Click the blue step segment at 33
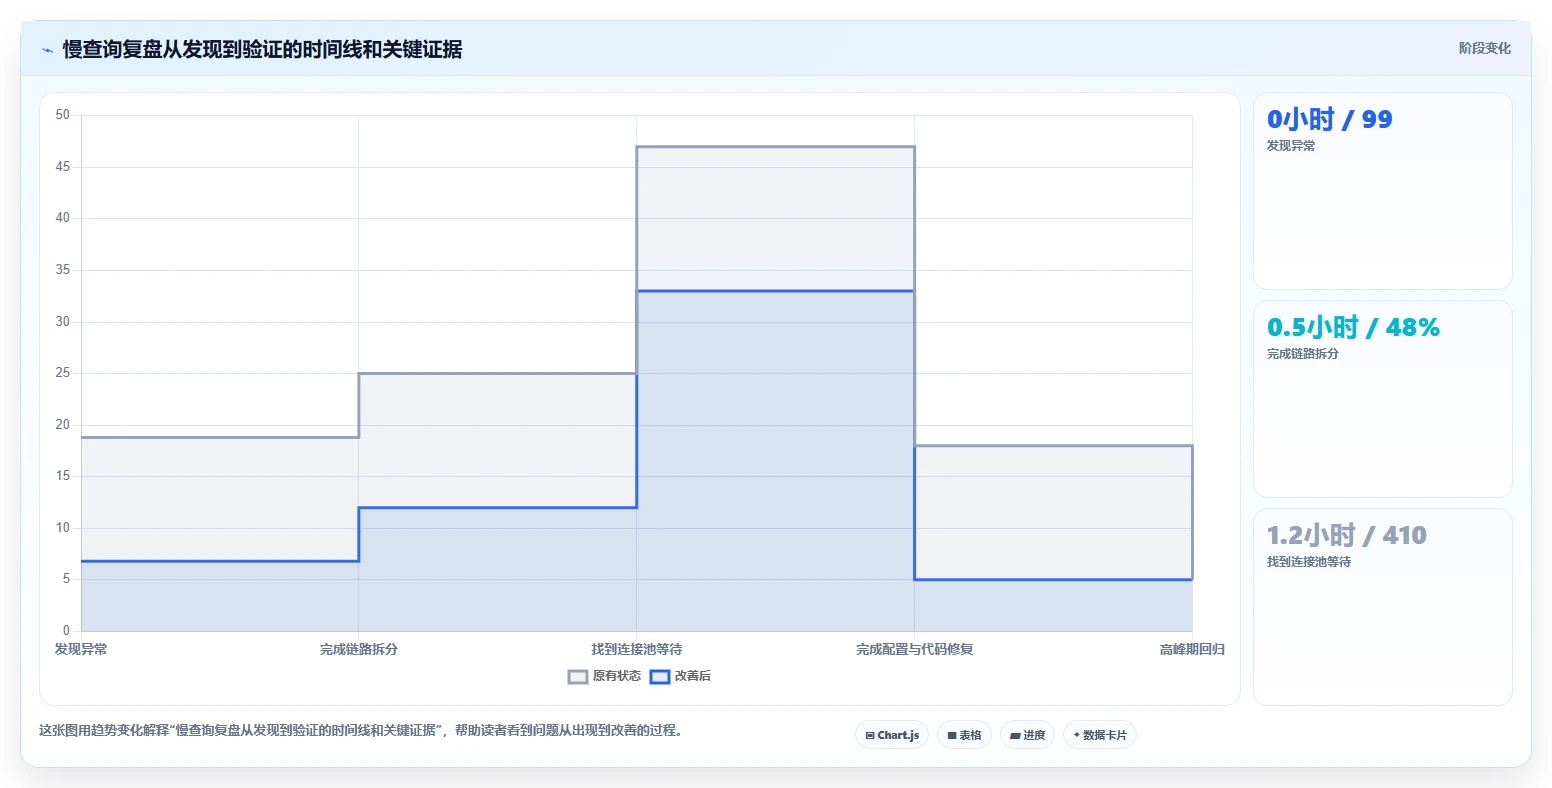The image size is (1552, 788). pos(775,291)
